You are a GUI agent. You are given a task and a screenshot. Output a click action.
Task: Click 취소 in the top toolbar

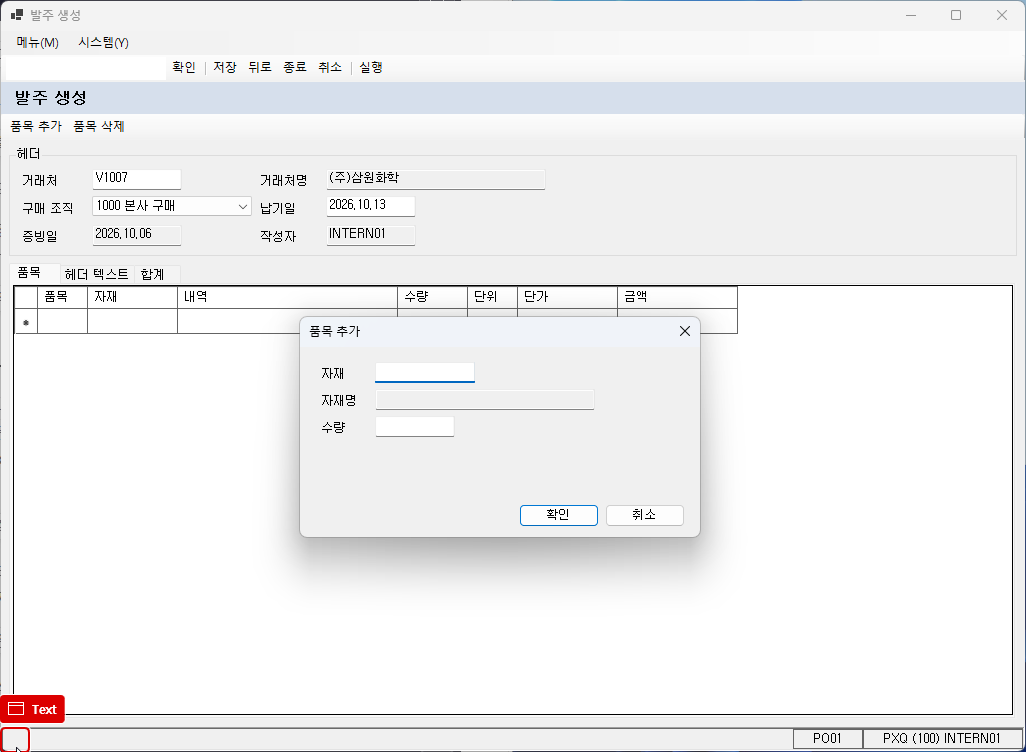pyautogui.click(x=330, y=67)
